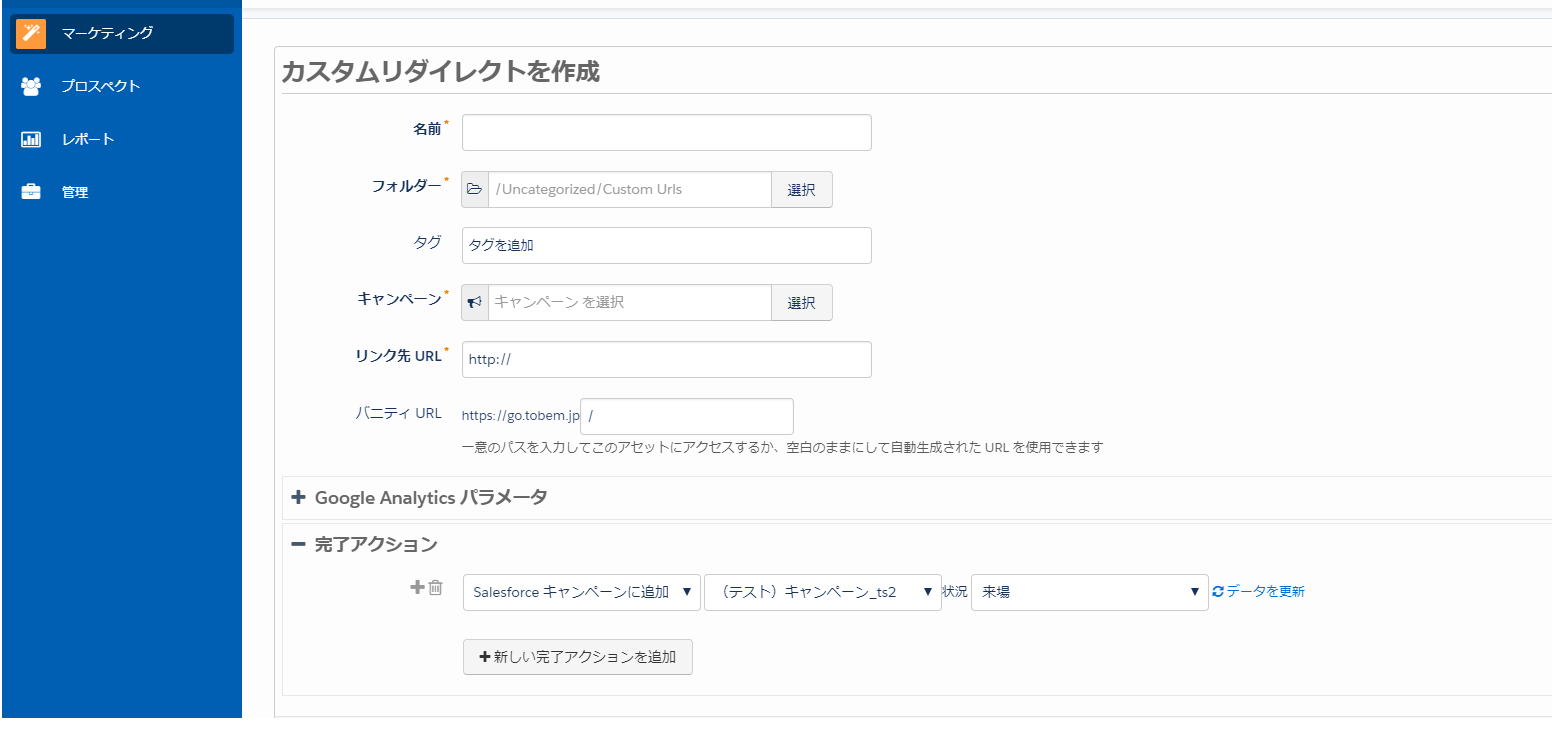Image resolution: width=1552 pixels, height=741 pixels.
Task: Click the タグを追加 tag field
Action: point(667,245)
